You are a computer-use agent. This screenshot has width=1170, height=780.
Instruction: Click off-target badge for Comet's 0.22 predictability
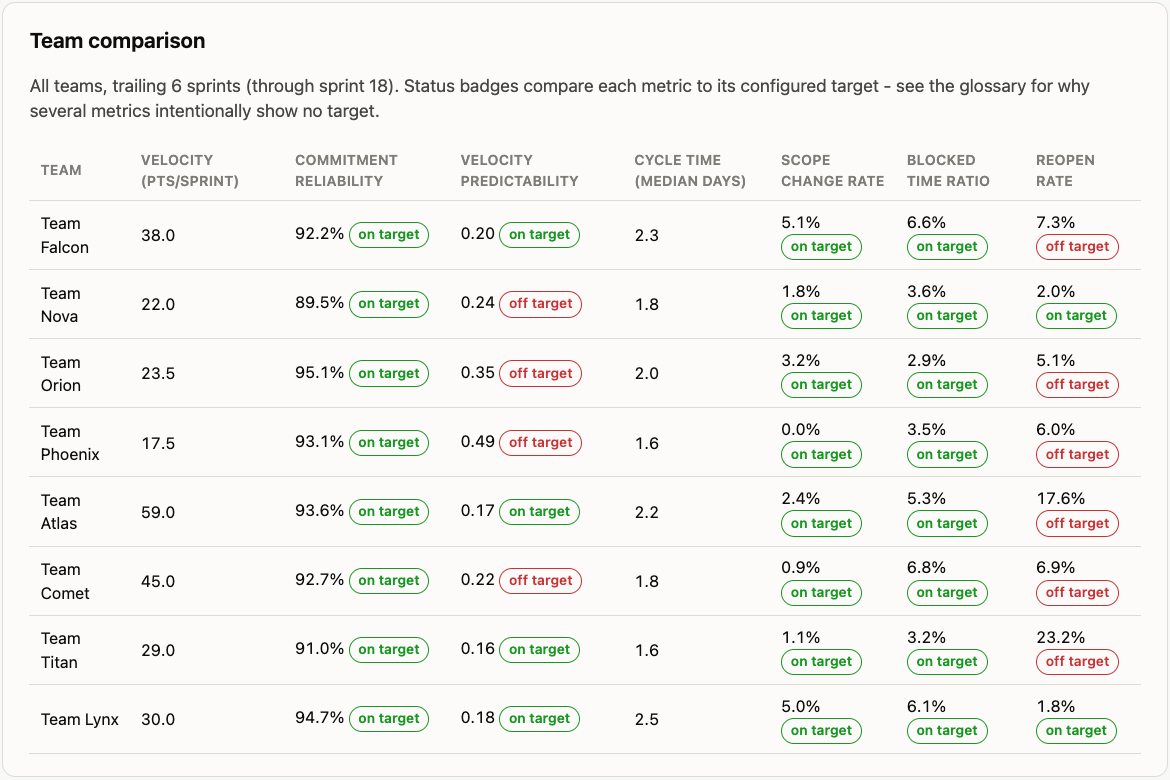click(540, 580)
